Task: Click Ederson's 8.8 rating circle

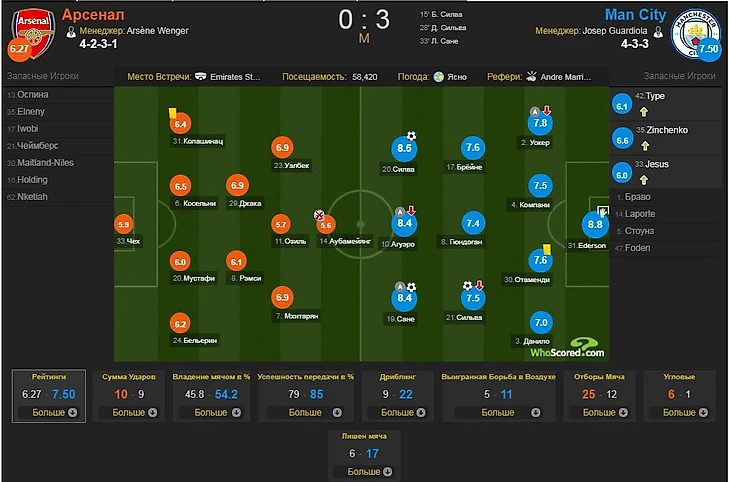Action: point(596,226)
